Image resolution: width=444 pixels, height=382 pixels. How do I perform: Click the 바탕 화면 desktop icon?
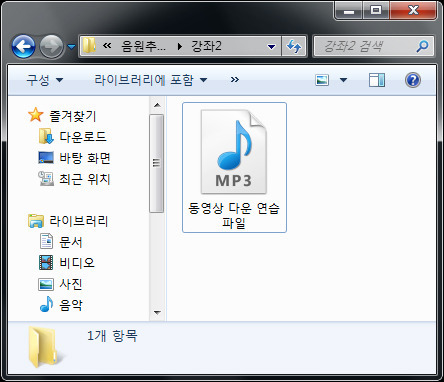coord(46,158)
